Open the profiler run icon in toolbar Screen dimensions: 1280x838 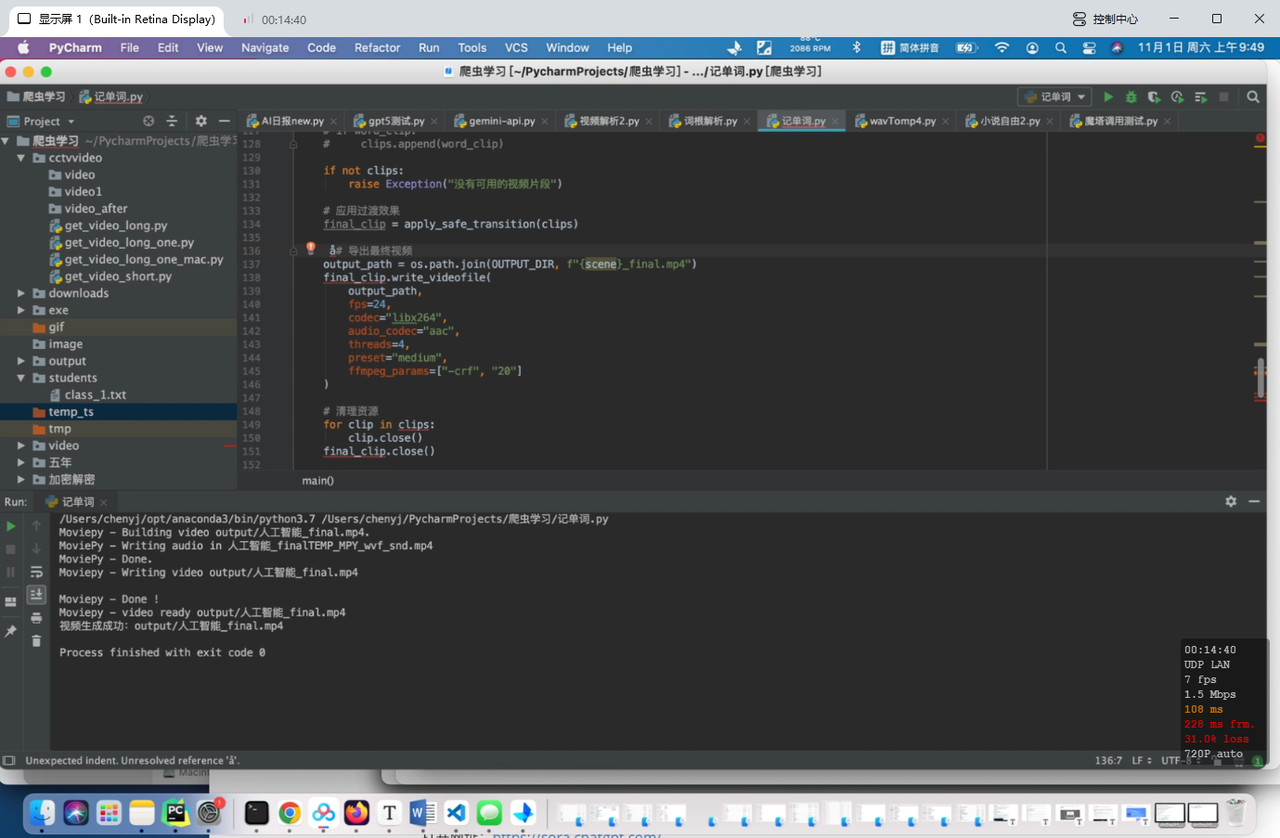tap(1177, 97)
